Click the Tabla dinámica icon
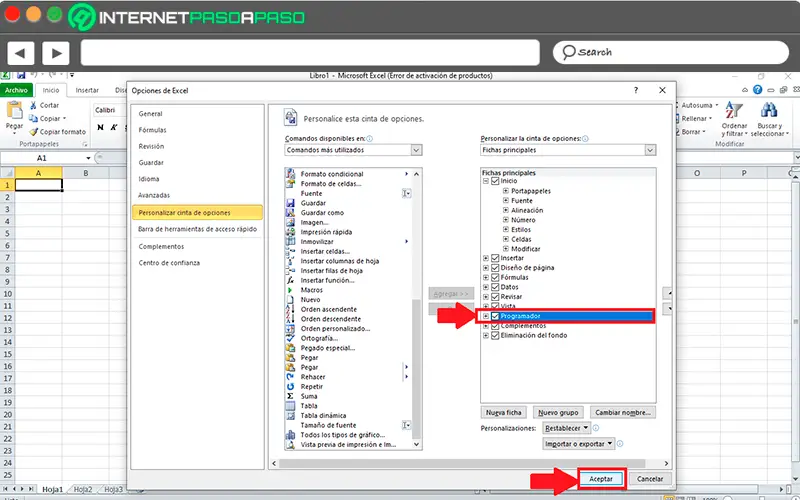The width and height of the screenshot is (800, 500). point(290,416)
